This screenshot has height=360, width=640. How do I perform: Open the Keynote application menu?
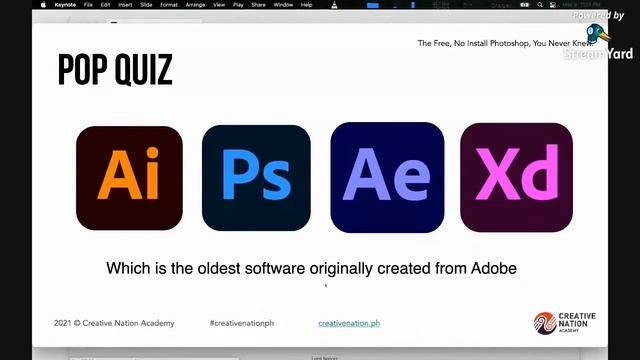pos(65,5)
